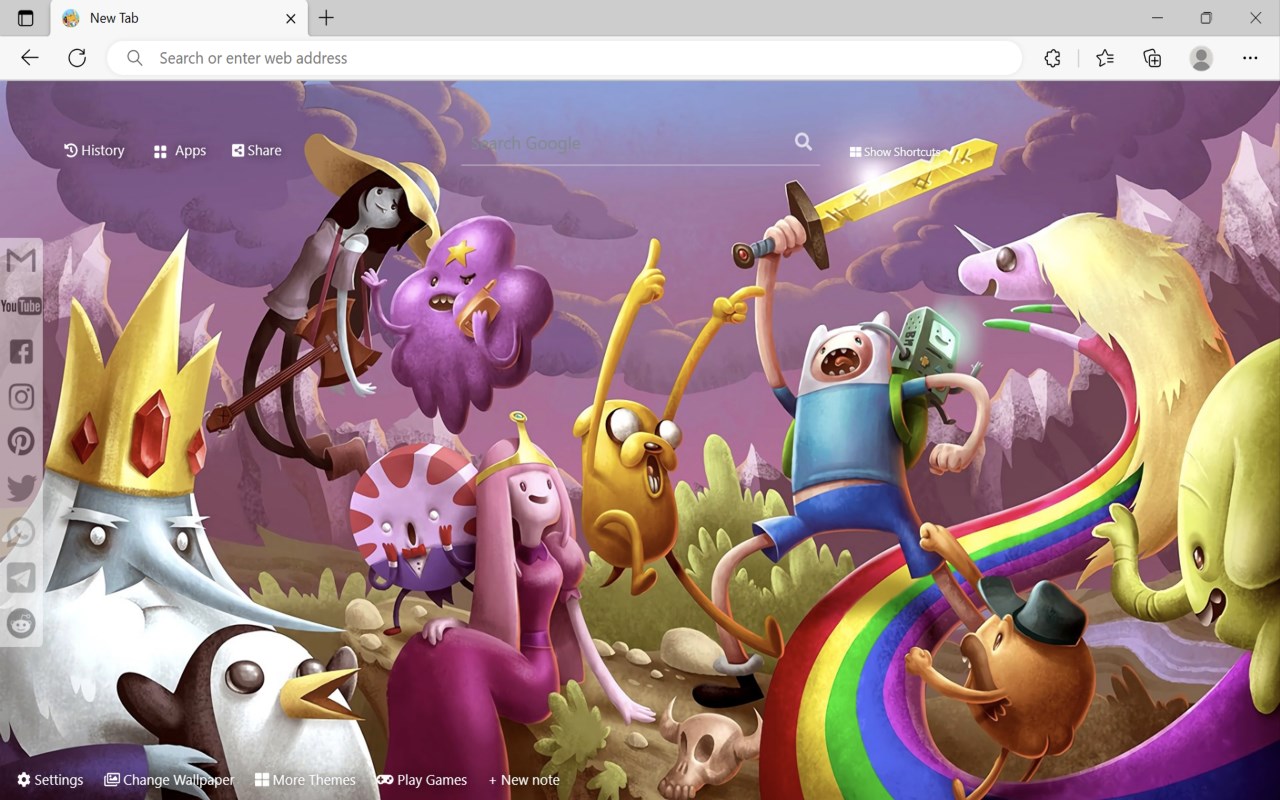Screen dimensions: 1280x800
Task: Open the Telegram sidebar shortcut
Action: [x=21, y=577]
